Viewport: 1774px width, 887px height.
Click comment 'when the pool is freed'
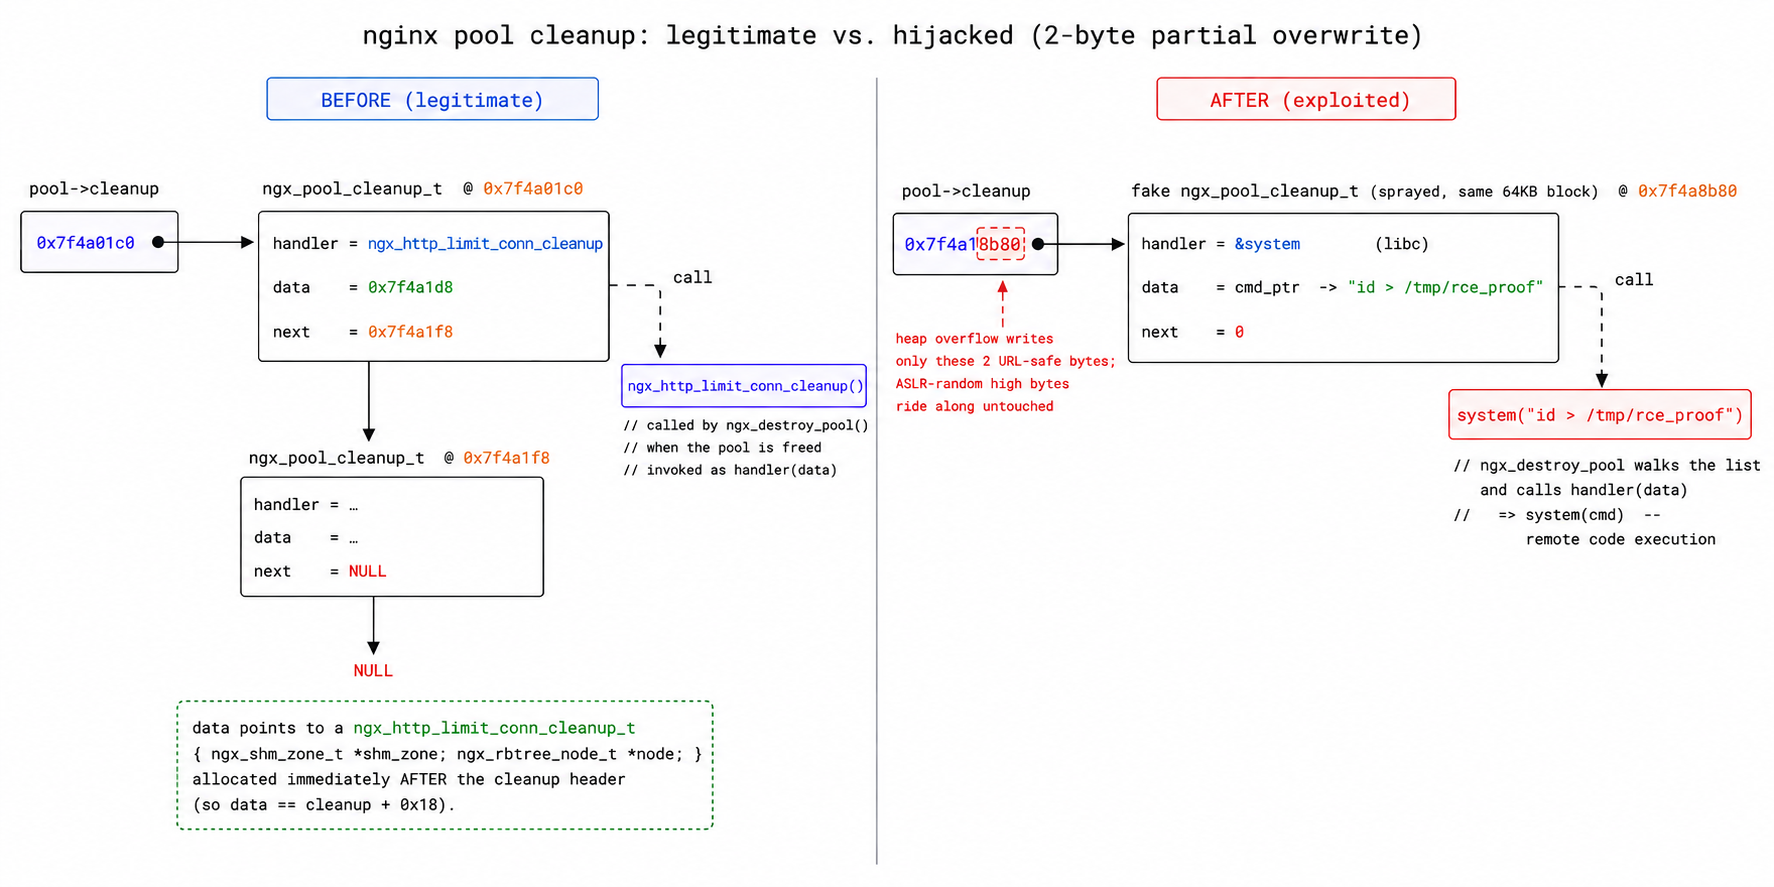pos(722,447)
